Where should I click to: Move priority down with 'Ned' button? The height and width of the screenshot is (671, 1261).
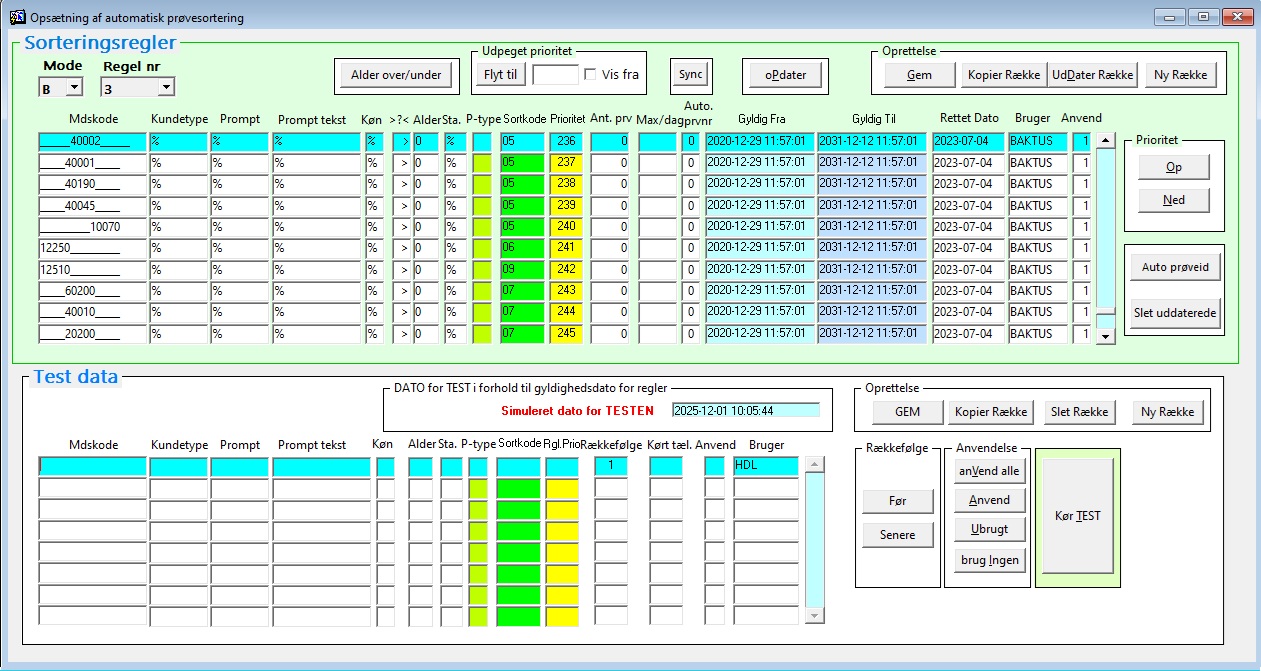(x=1173, y=200)
